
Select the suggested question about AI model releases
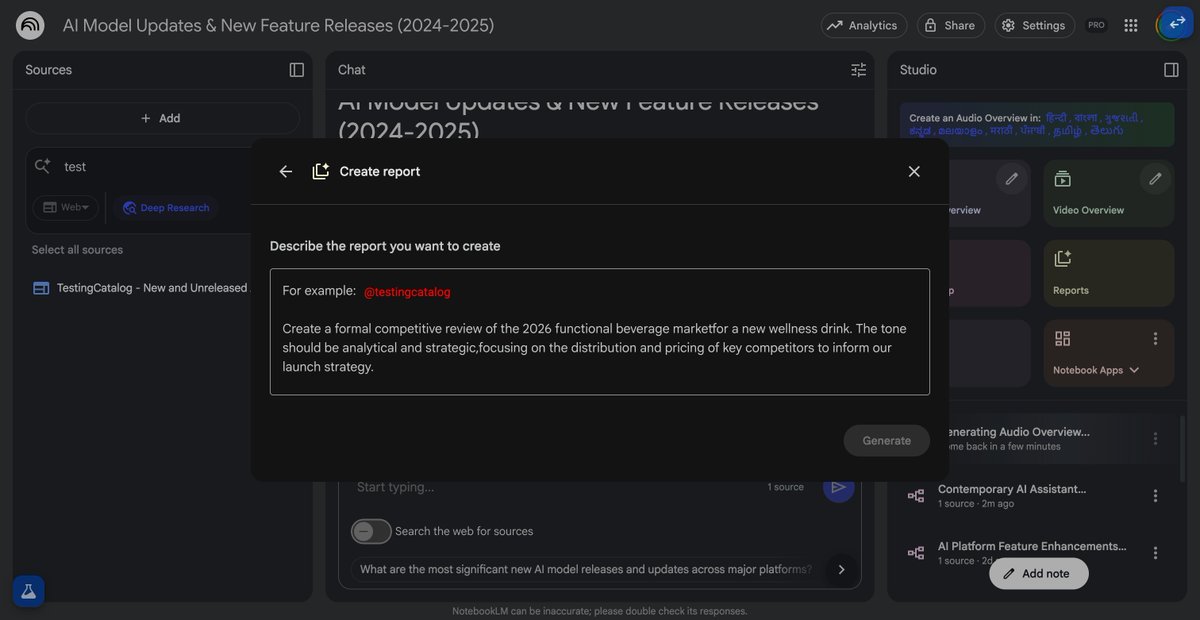click(x=586, y=569)
